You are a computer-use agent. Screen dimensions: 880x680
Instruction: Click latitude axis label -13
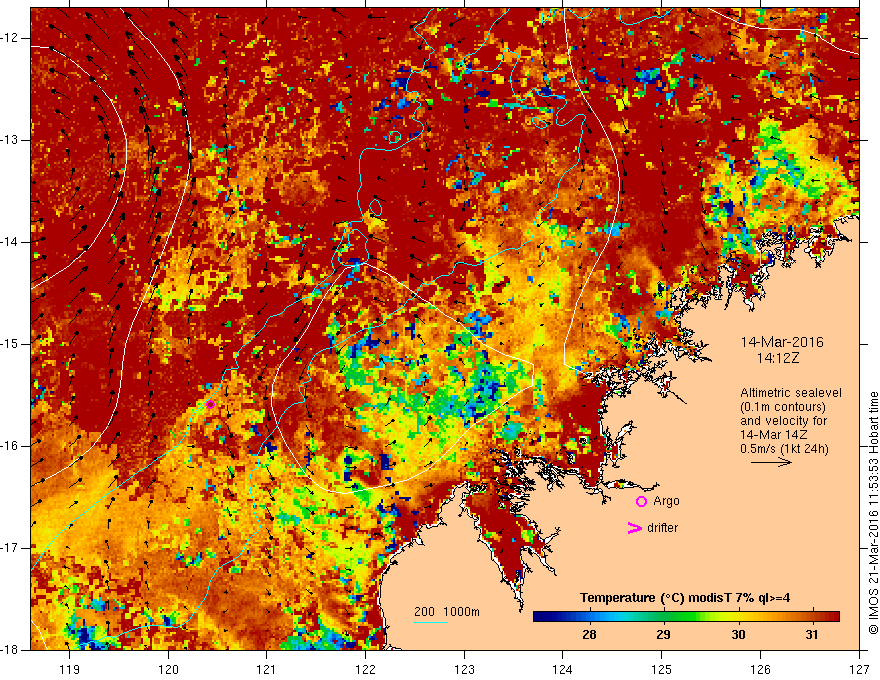(10, 140)
